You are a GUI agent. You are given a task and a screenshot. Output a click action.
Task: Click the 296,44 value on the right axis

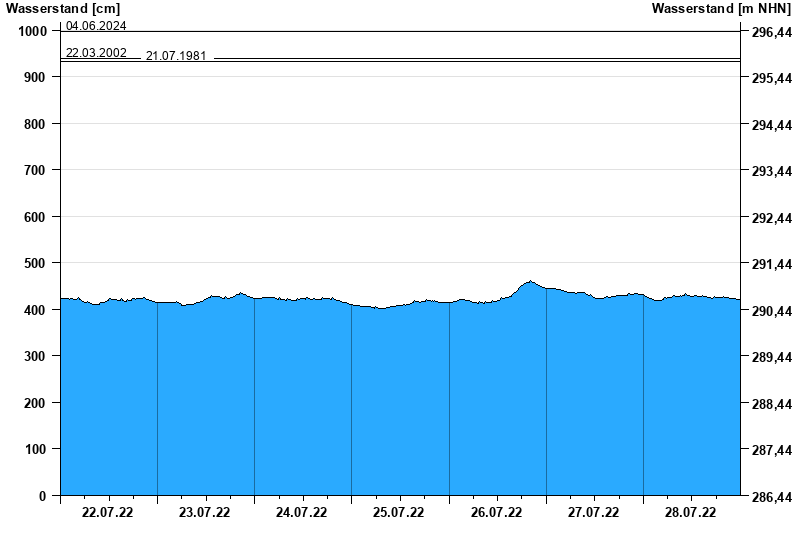pos(771,32)
